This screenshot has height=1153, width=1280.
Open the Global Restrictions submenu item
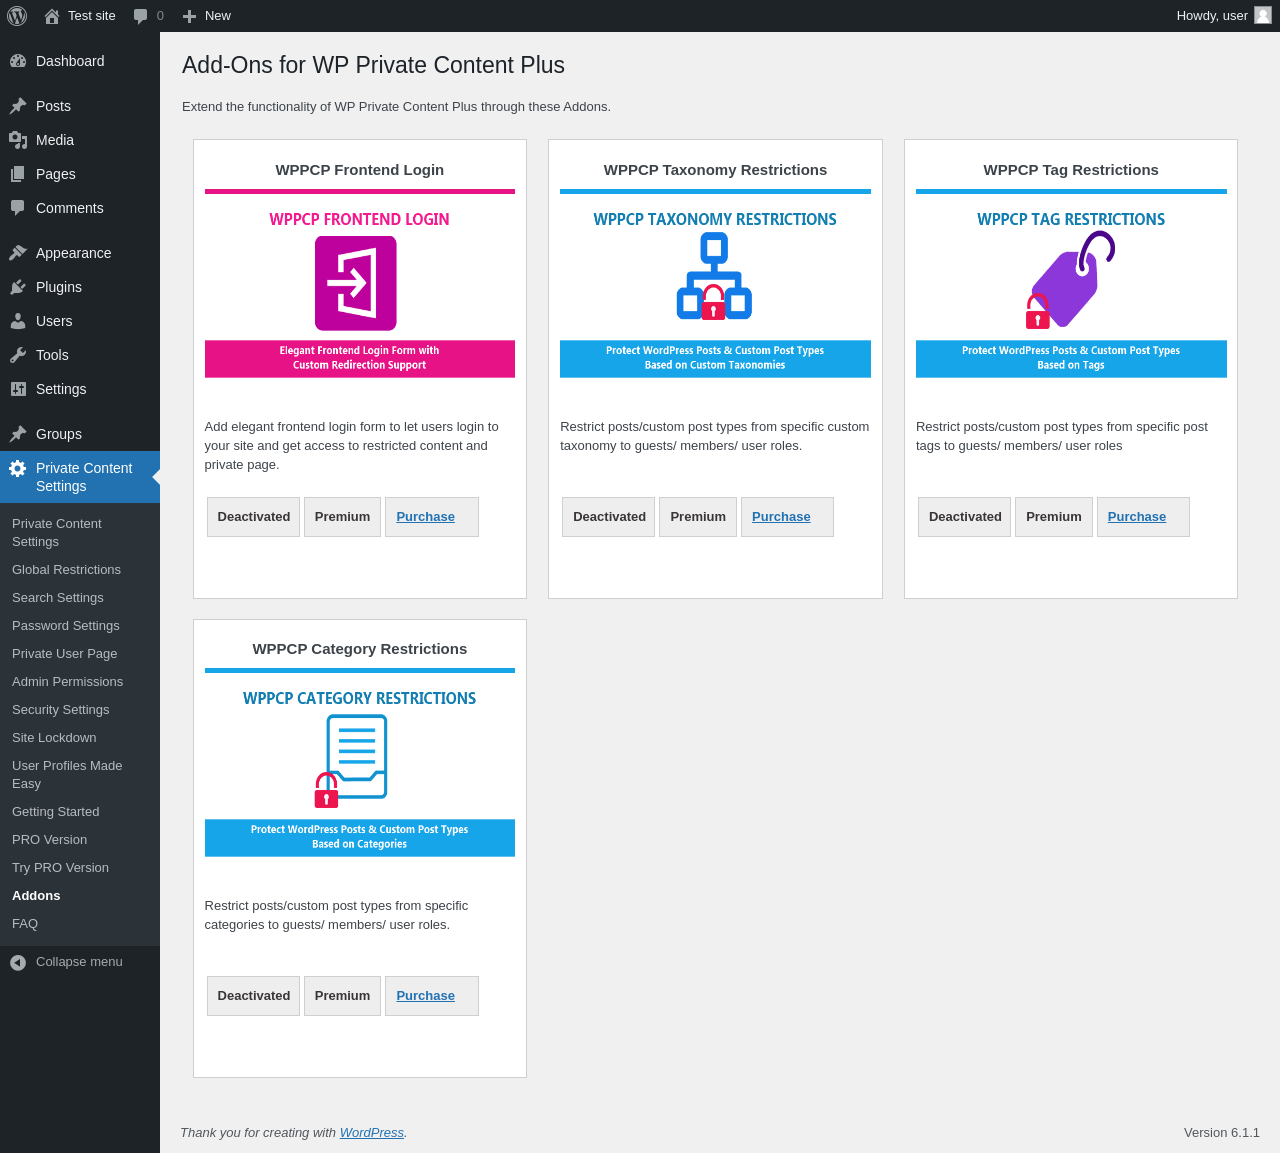pyautogui.click(x=66, y=570)
